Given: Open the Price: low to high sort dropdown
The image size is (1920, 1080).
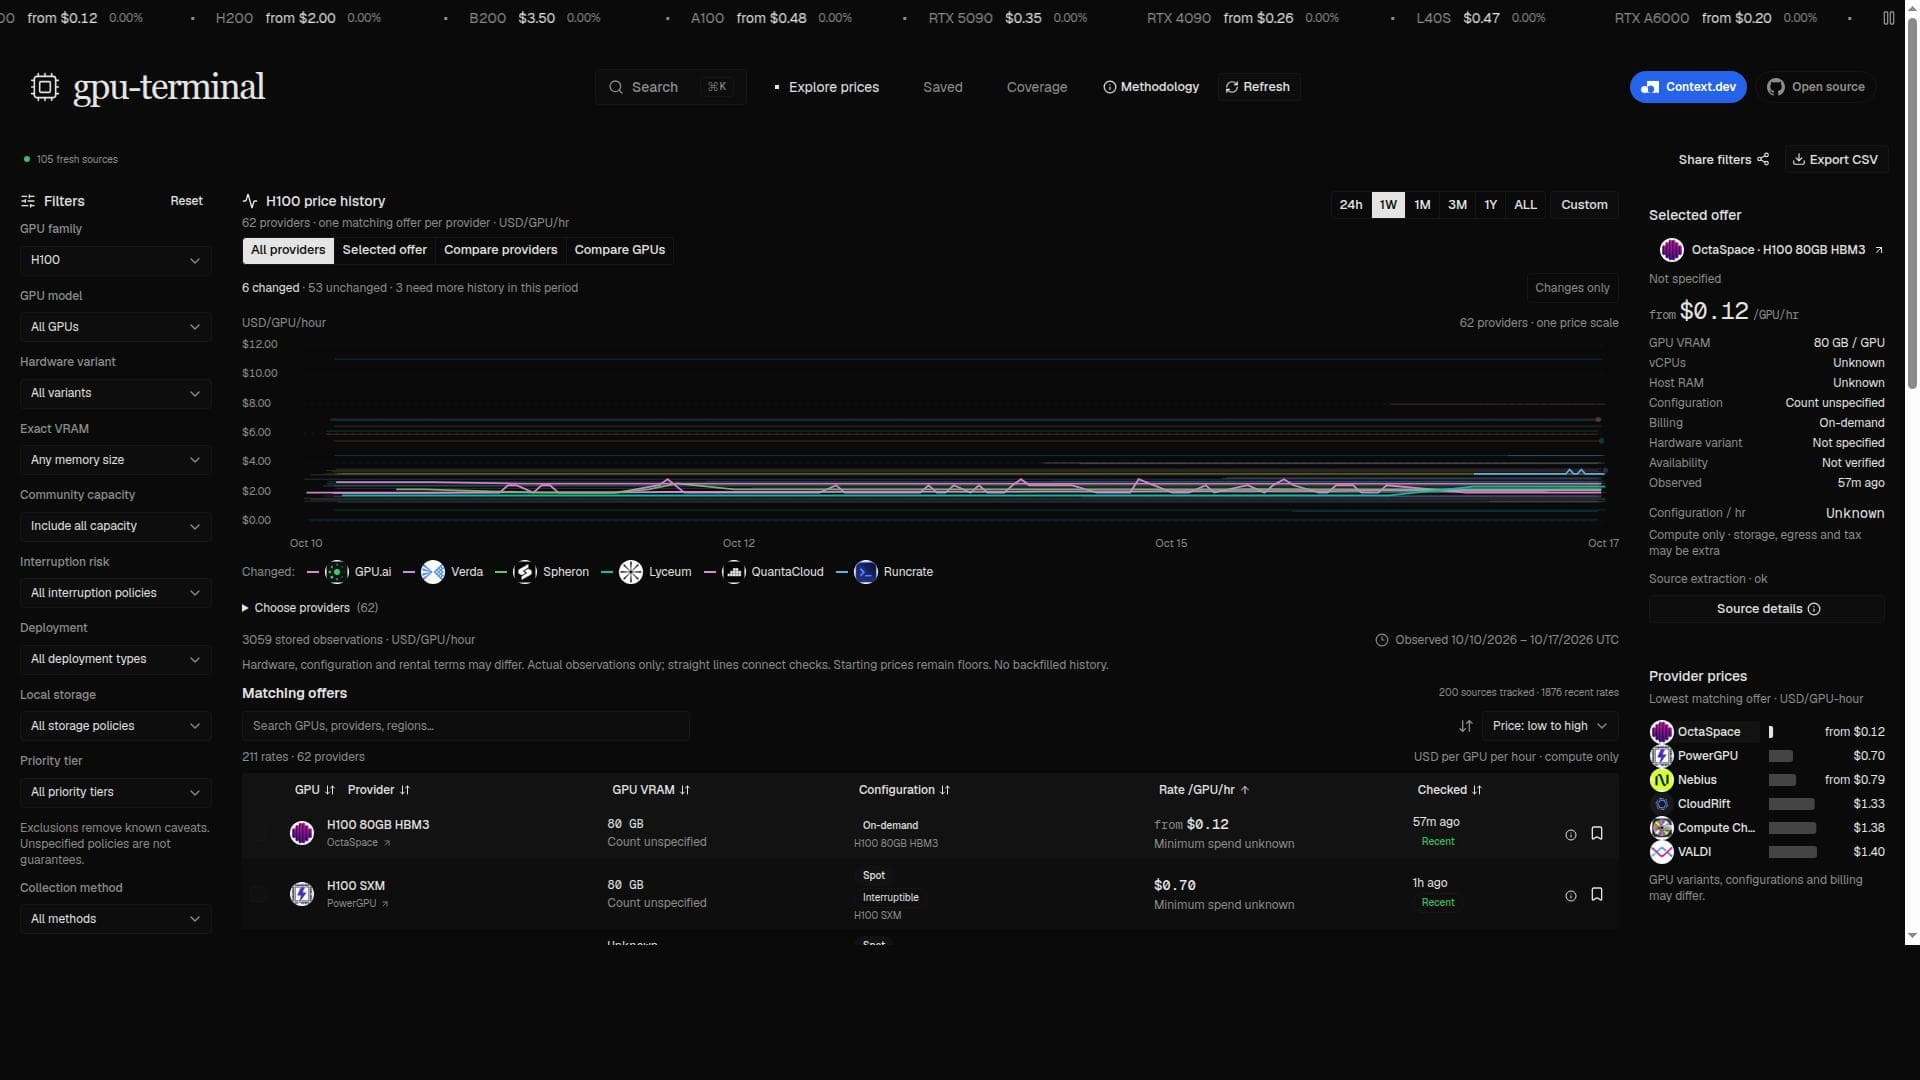Looking at the screenshot, I should pyautogui.click(x=1549, y=726).
